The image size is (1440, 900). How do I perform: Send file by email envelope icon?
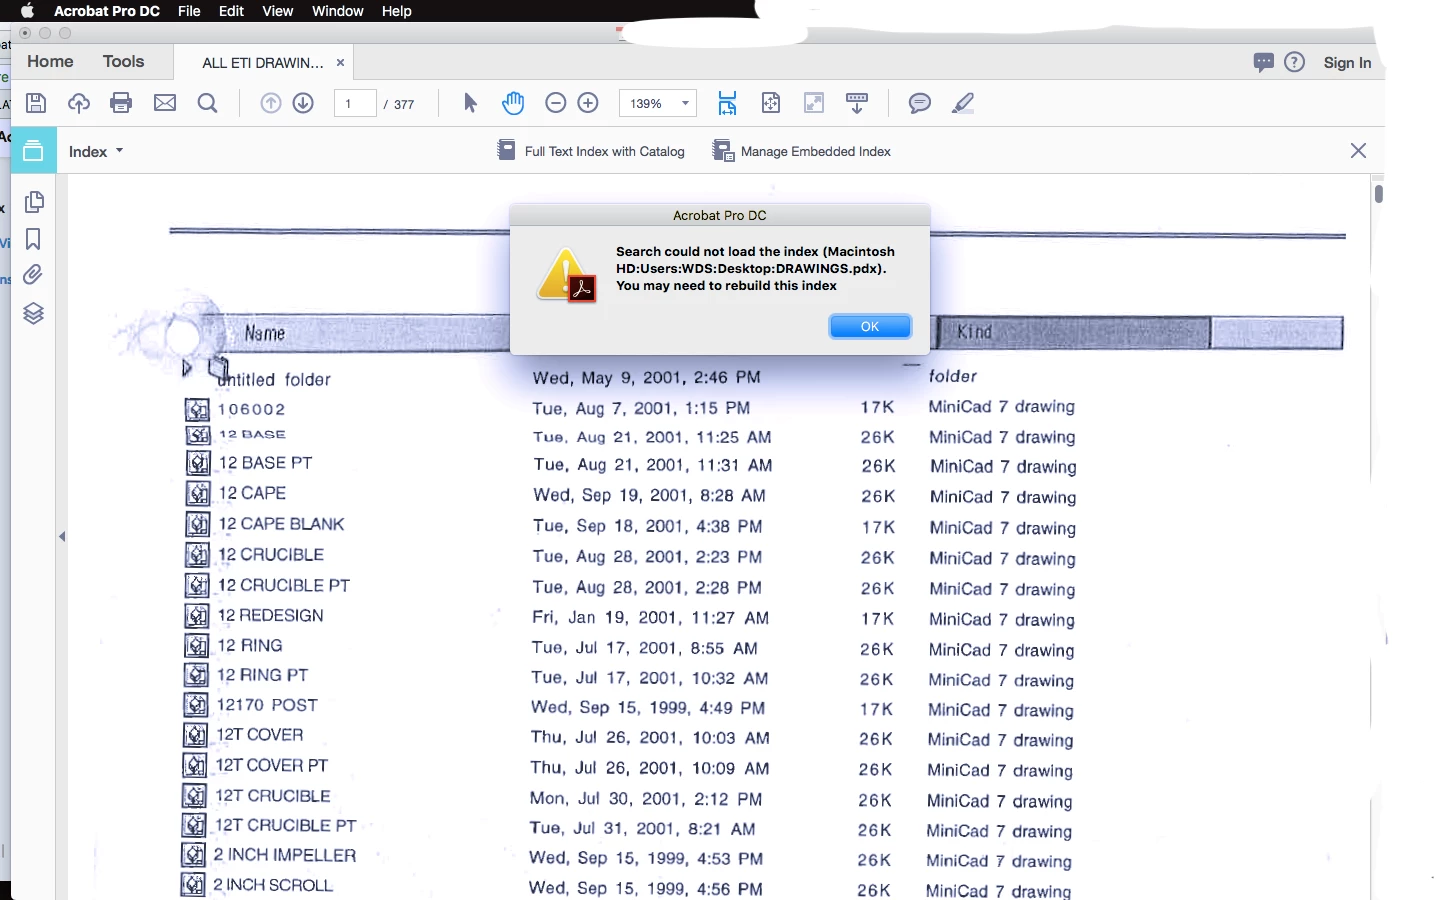(165, 103)
